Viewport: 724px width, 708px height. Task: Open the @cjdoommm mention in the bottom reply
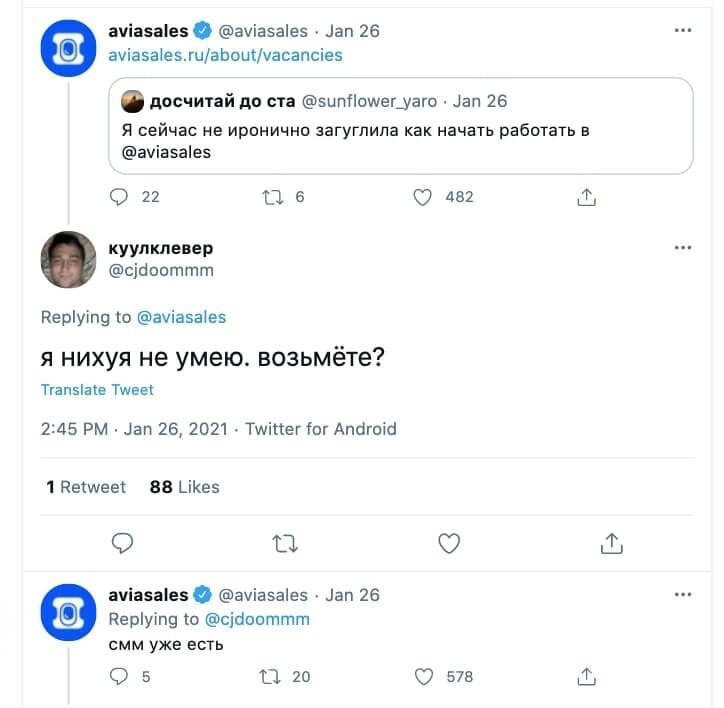(x=257, y=619)
